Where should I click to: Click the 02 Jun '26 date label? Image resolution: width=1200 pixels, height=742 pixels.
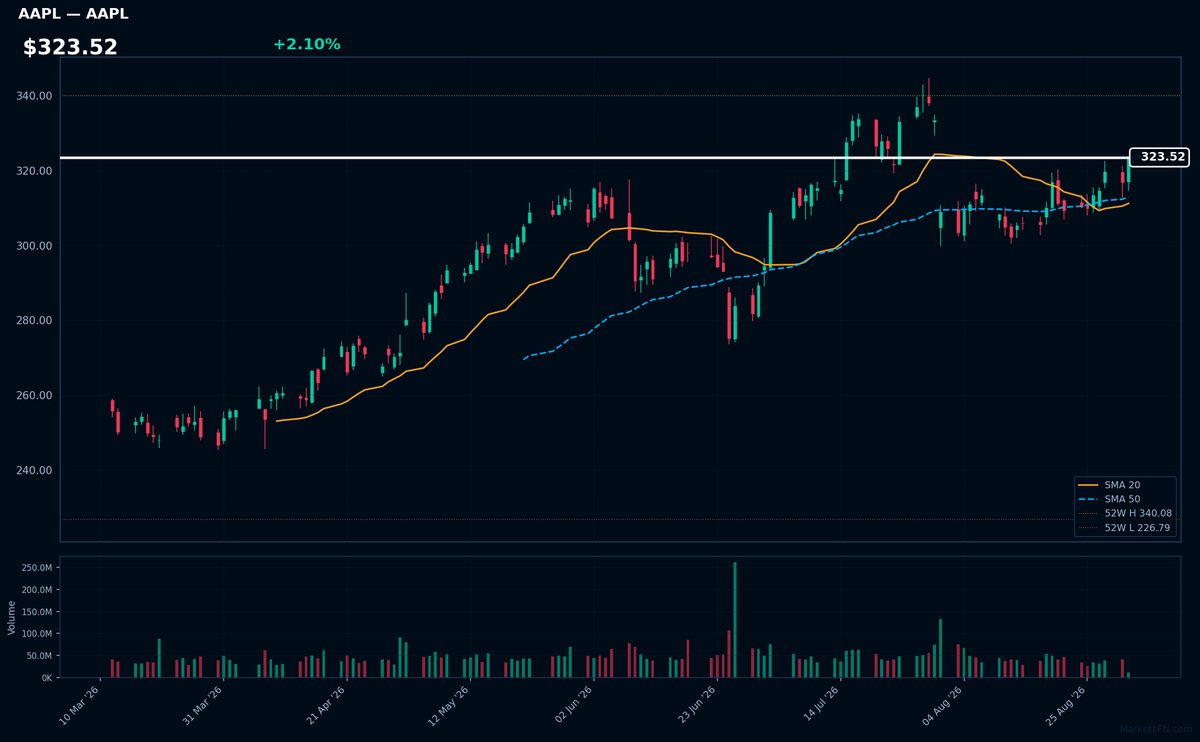tap(573, 706)
